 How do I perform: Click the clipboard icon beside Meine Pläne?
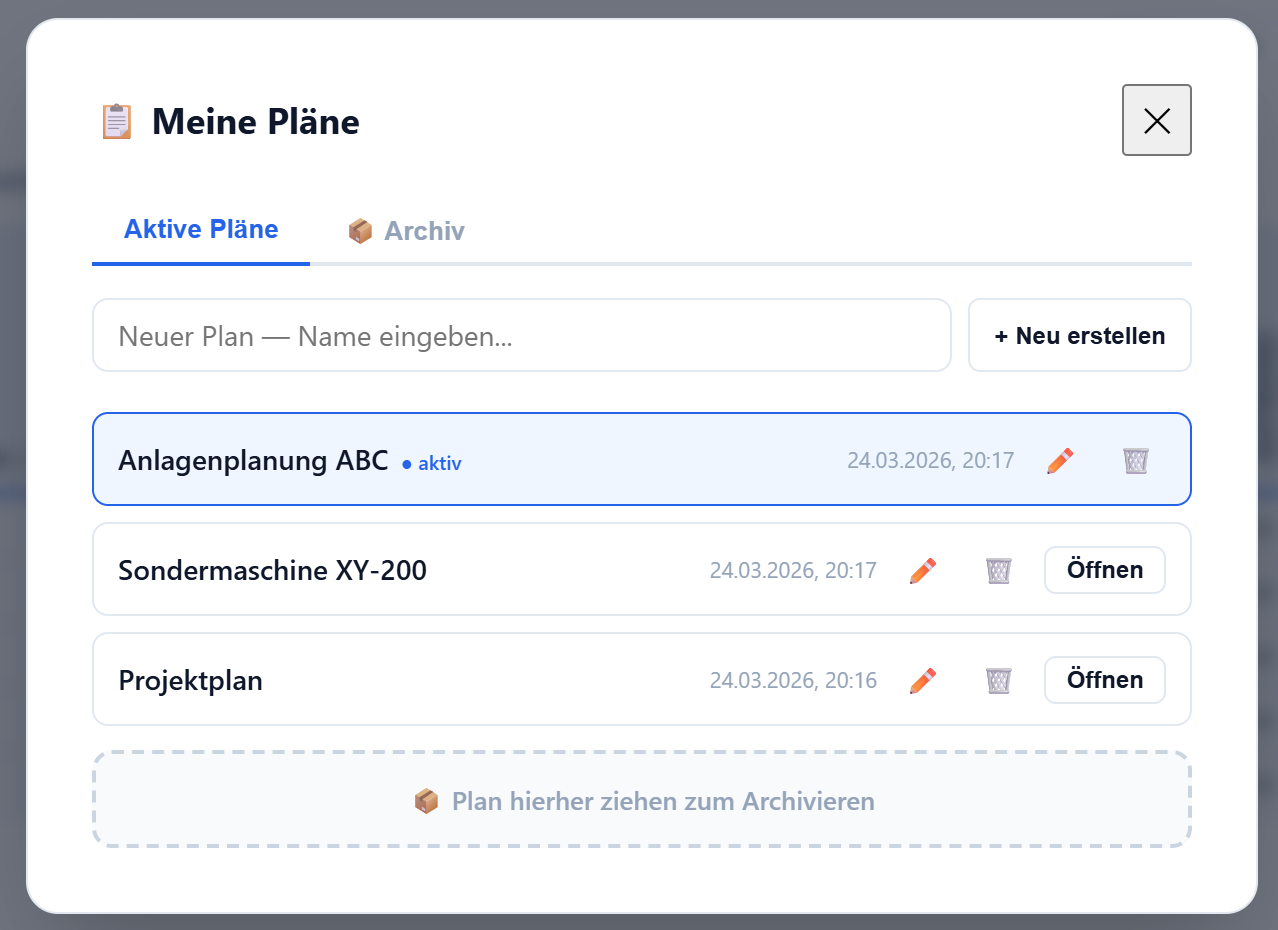pyautogui.click(x=116, y=121)
